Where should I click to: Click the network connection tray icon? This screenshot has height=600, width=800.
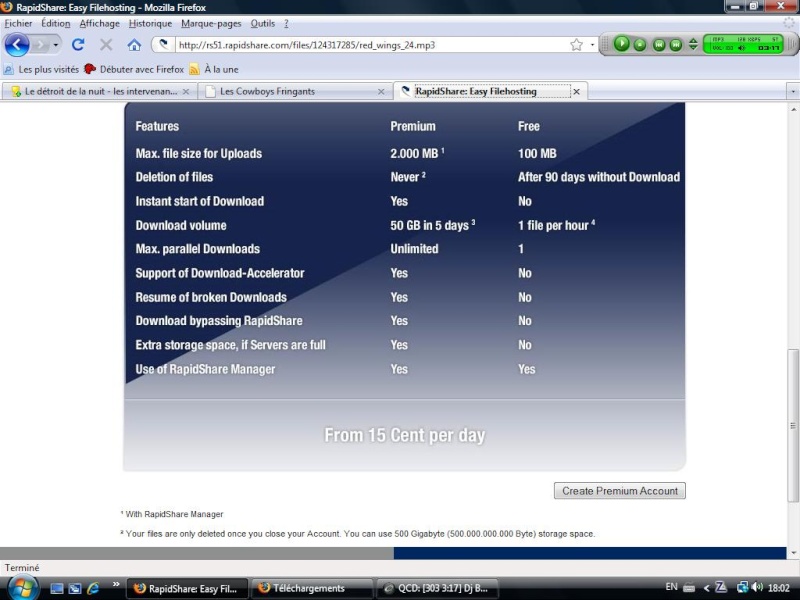[x=742, y=588]
